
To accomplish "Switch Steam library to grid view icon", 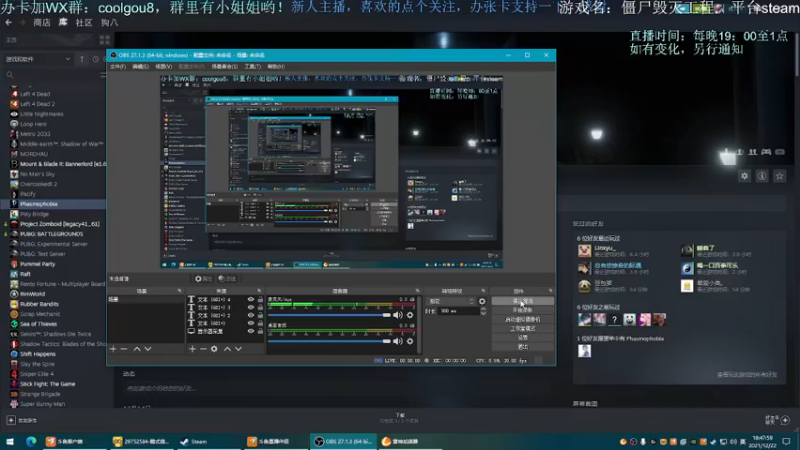I will [x=105, y=40].
